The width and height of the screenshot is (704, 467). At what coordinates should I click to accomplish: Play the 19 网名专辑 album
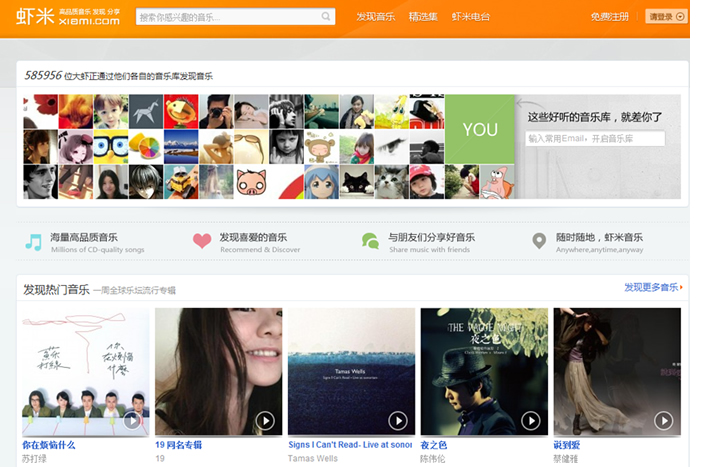click(x=265, y=420)
